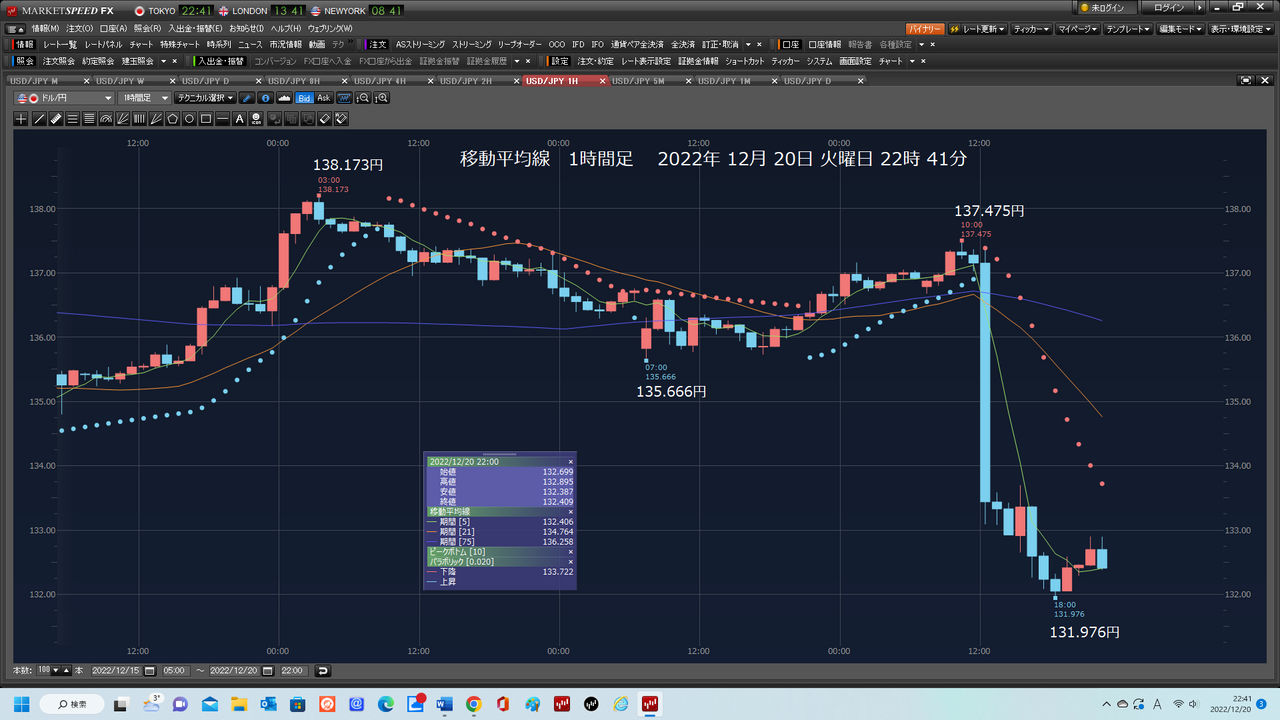Remove the パラボリック indicator from the legend
Image resolution: width=1280 pixels, height=720 pixels.
tap(571, 562)
